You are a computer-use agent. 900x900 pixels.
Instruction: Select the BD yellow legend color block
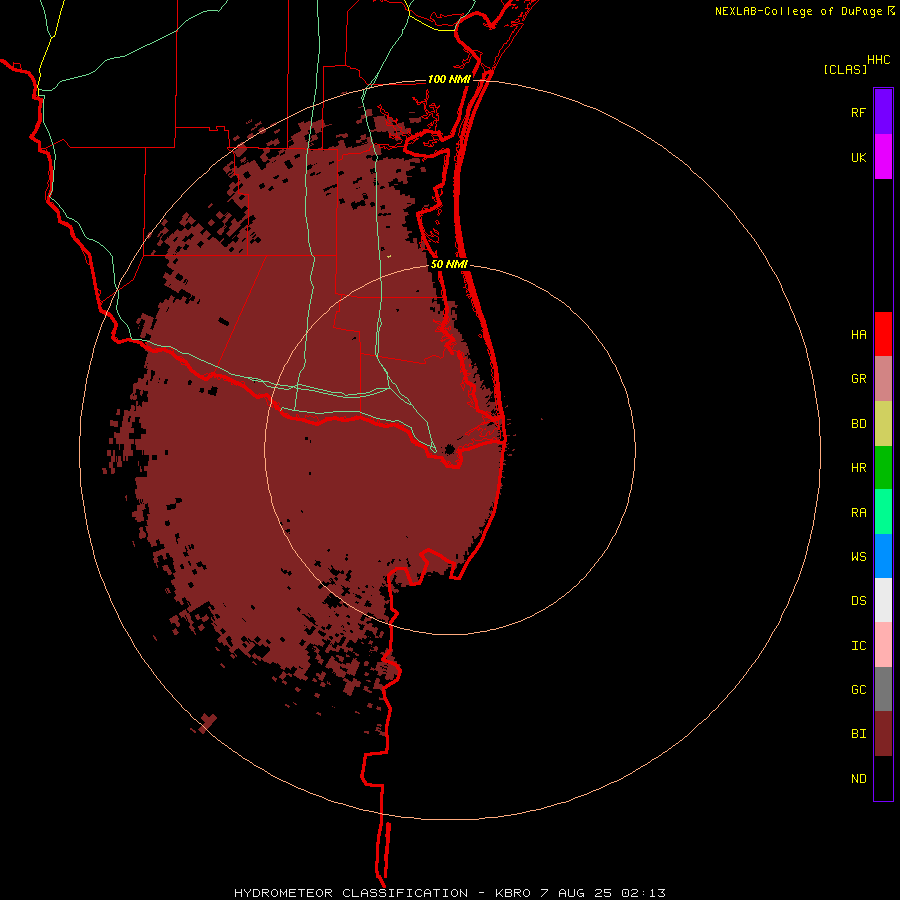click(883, 424)
